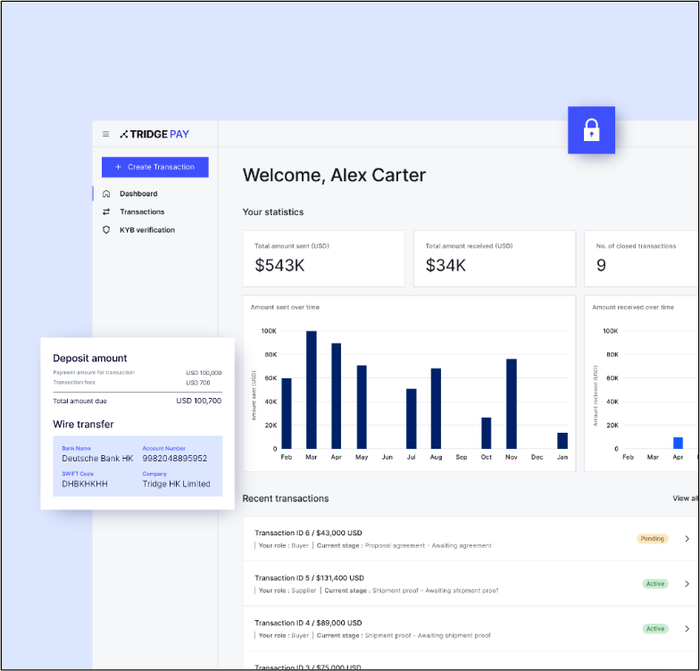Click the Dashboard home icon
The image size is (700, 671).
point(107,194)
